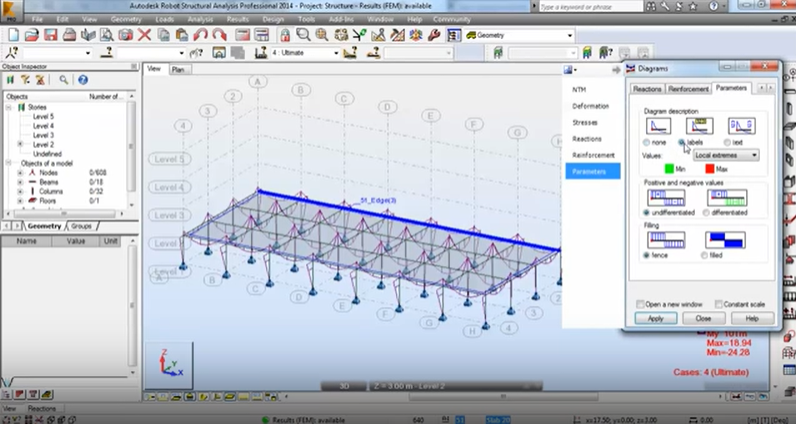Open the 'Local extremes' values dropdown
The image size is (796, 424).
725,155
